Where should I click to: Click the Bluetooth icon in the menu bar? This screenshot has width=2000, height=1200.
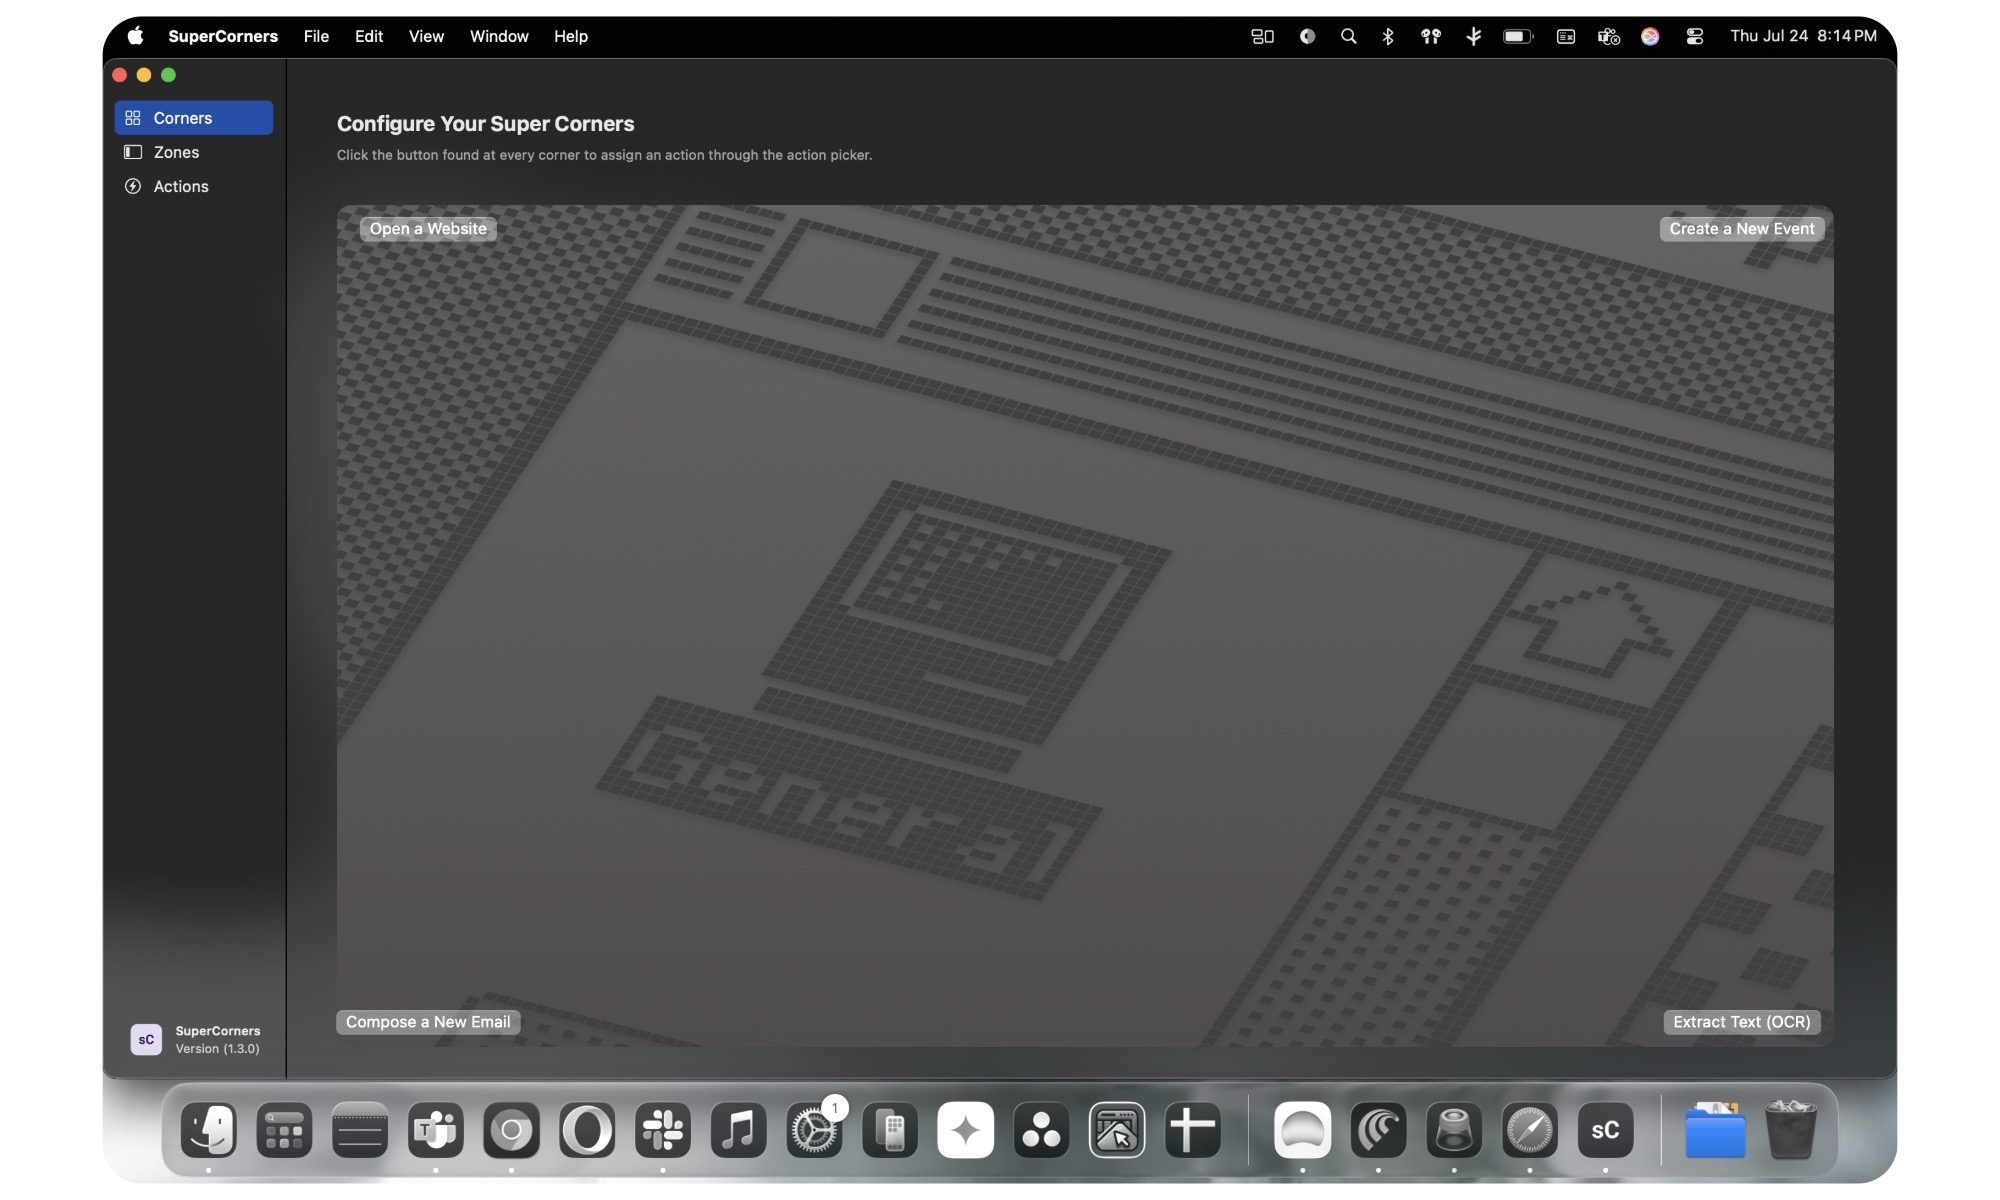[1388, 36]
